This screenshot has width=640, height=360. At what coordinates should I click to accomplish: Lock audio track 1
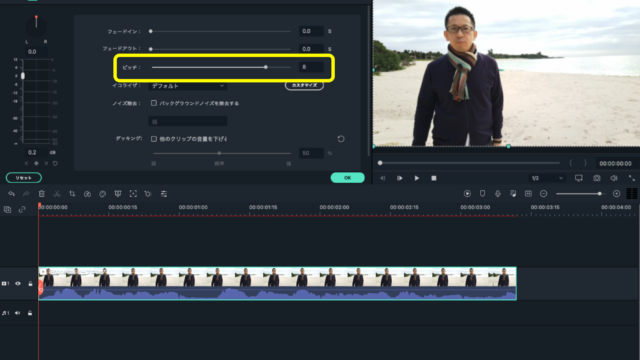pos(30,313)
